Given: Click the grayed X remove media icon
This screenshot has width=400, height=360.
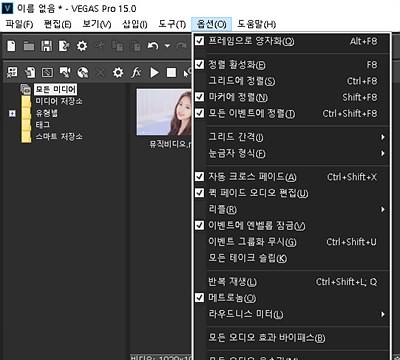Looking at the screenshot, I should (x=100, y=72).
